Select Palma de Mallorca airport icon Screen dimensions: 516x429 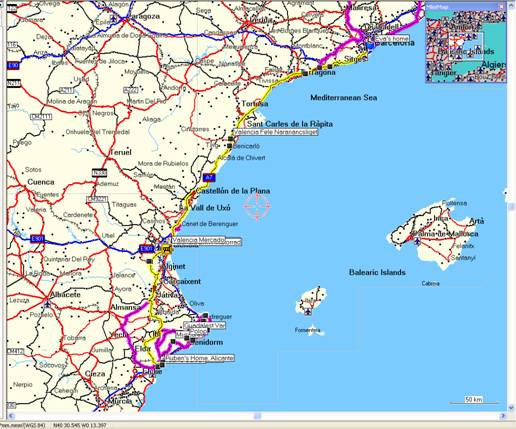(417, 241)
